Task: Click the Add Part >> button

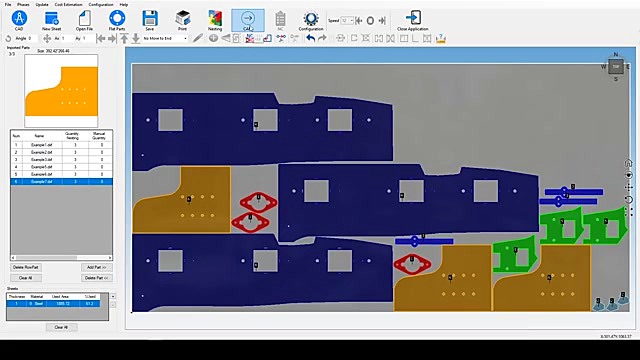Action: tap(97, 267)
